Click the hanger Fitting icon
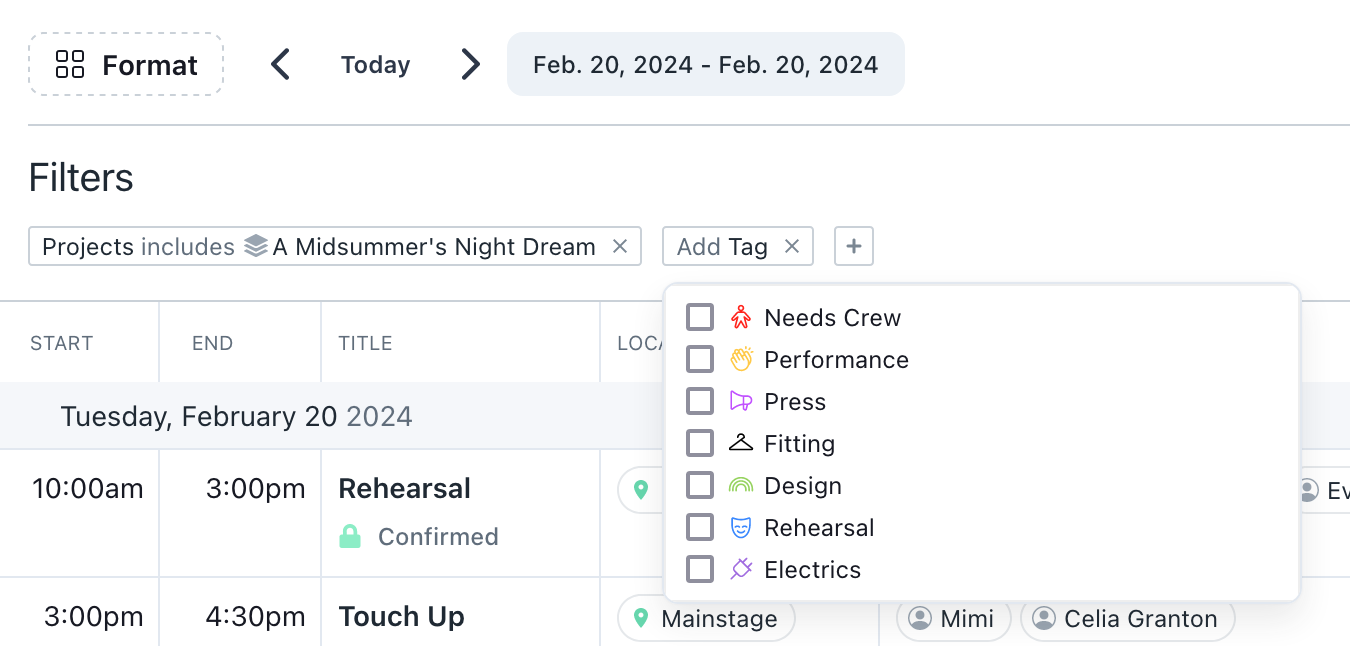The image size is (1350, 646). pyautogui.click(x=741, y=444)
